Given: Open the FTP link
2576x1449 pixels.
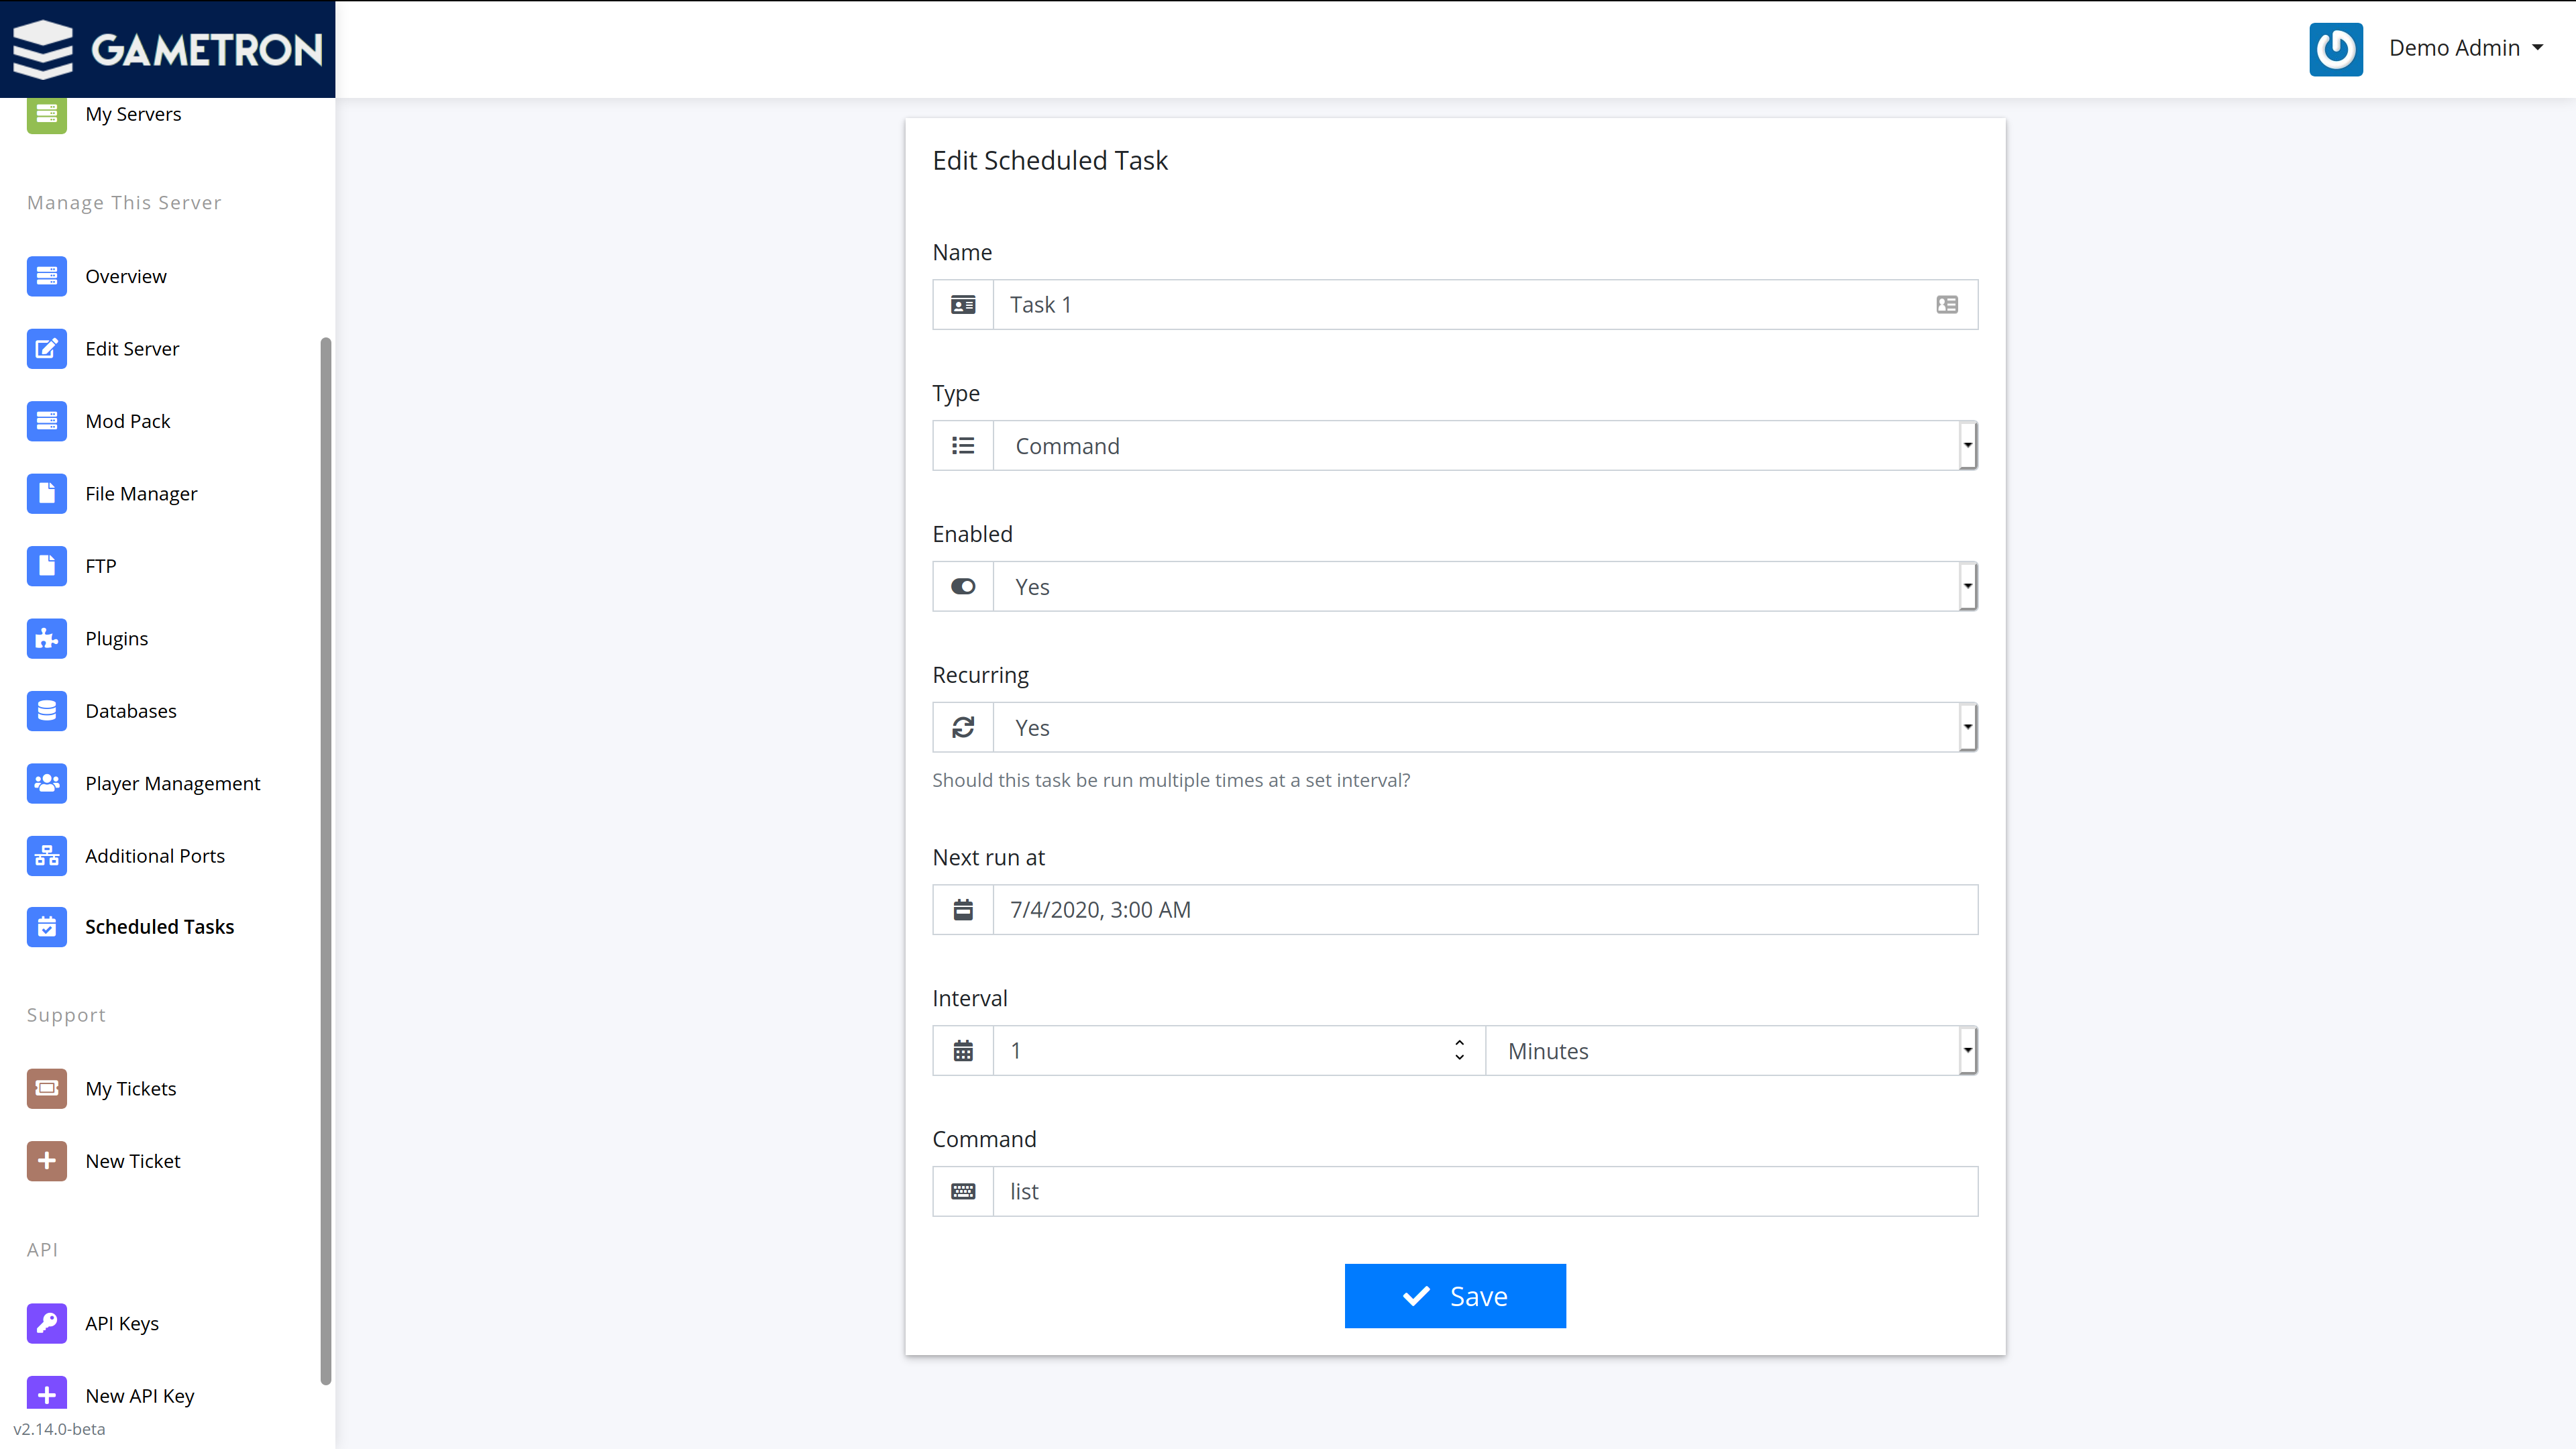Looking at the screenshot, I should [x=101, y=567].
